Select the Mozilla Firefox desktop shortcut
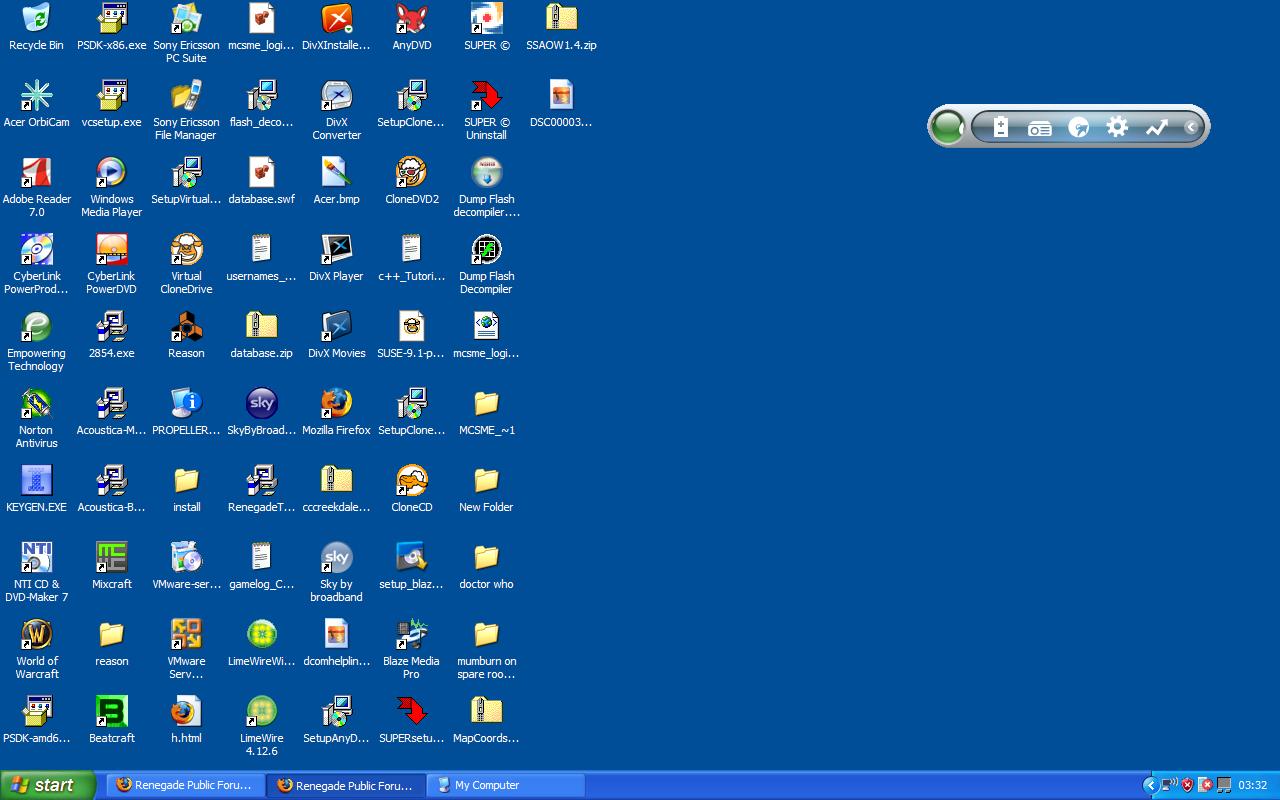Viewport: 1280px width, 800px height. coord(336,404)
